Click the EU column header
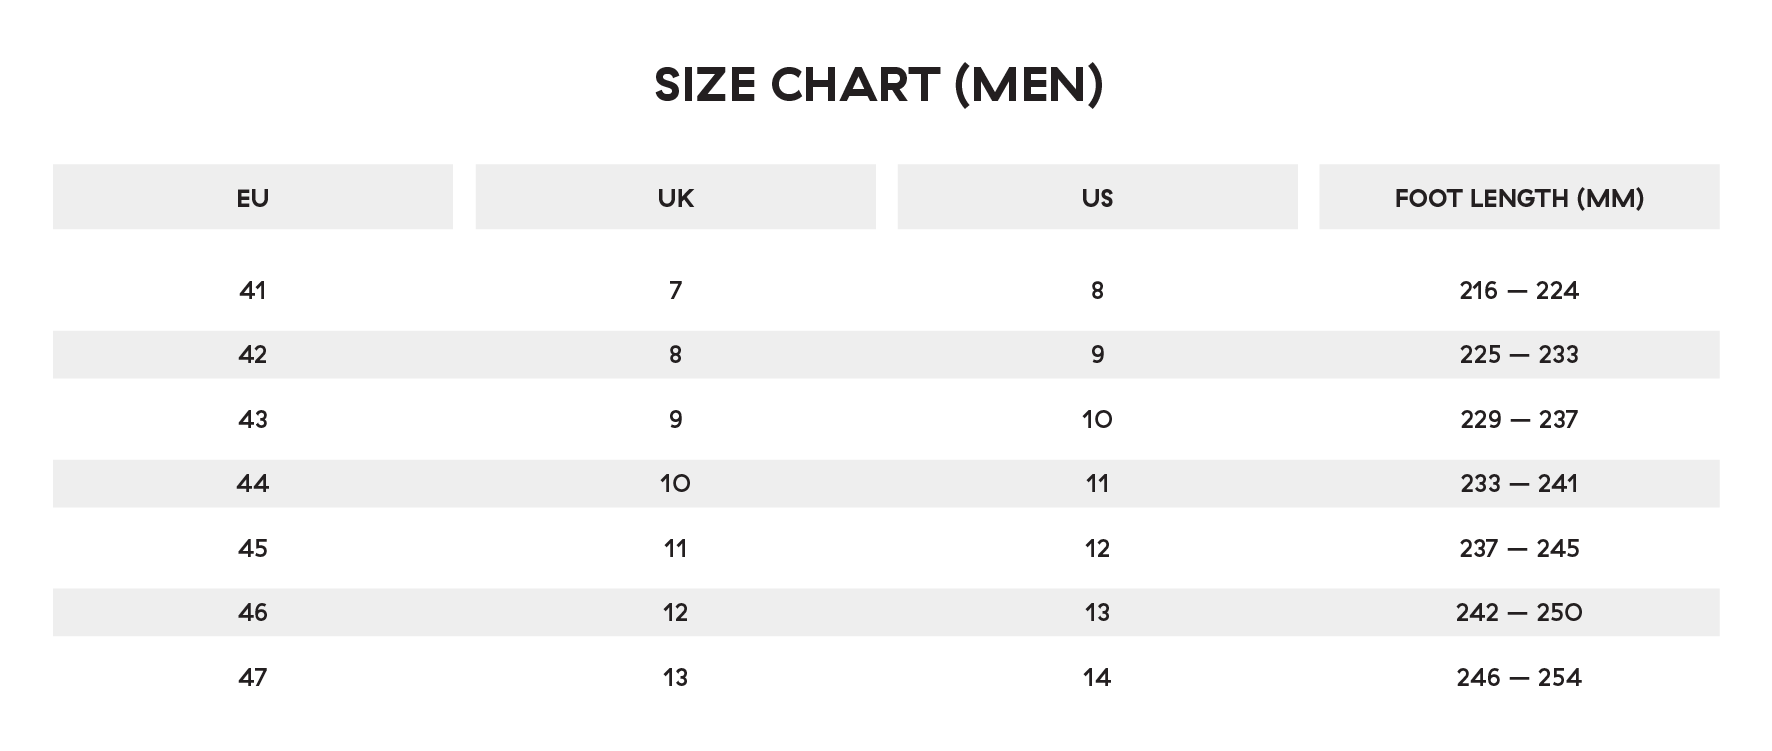Screen dimensions: 1772x751 (x=253, y=197)
